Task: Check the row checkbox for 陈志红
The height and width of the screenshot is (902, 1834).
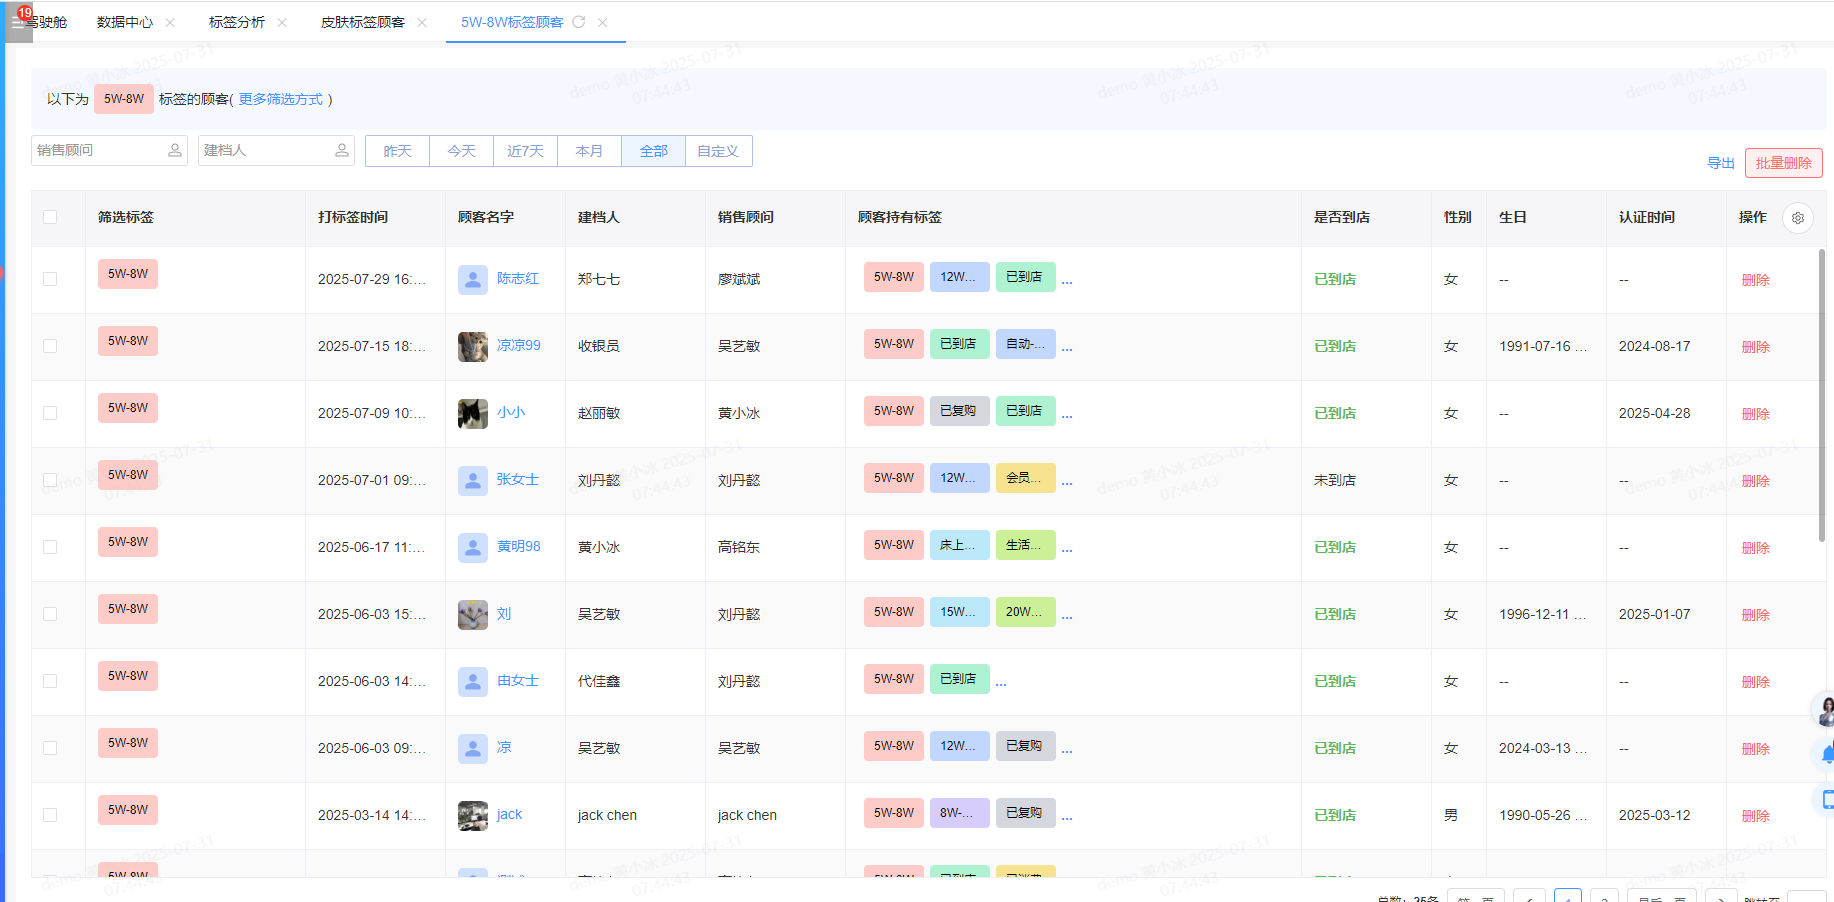Action: pos(48,280)
